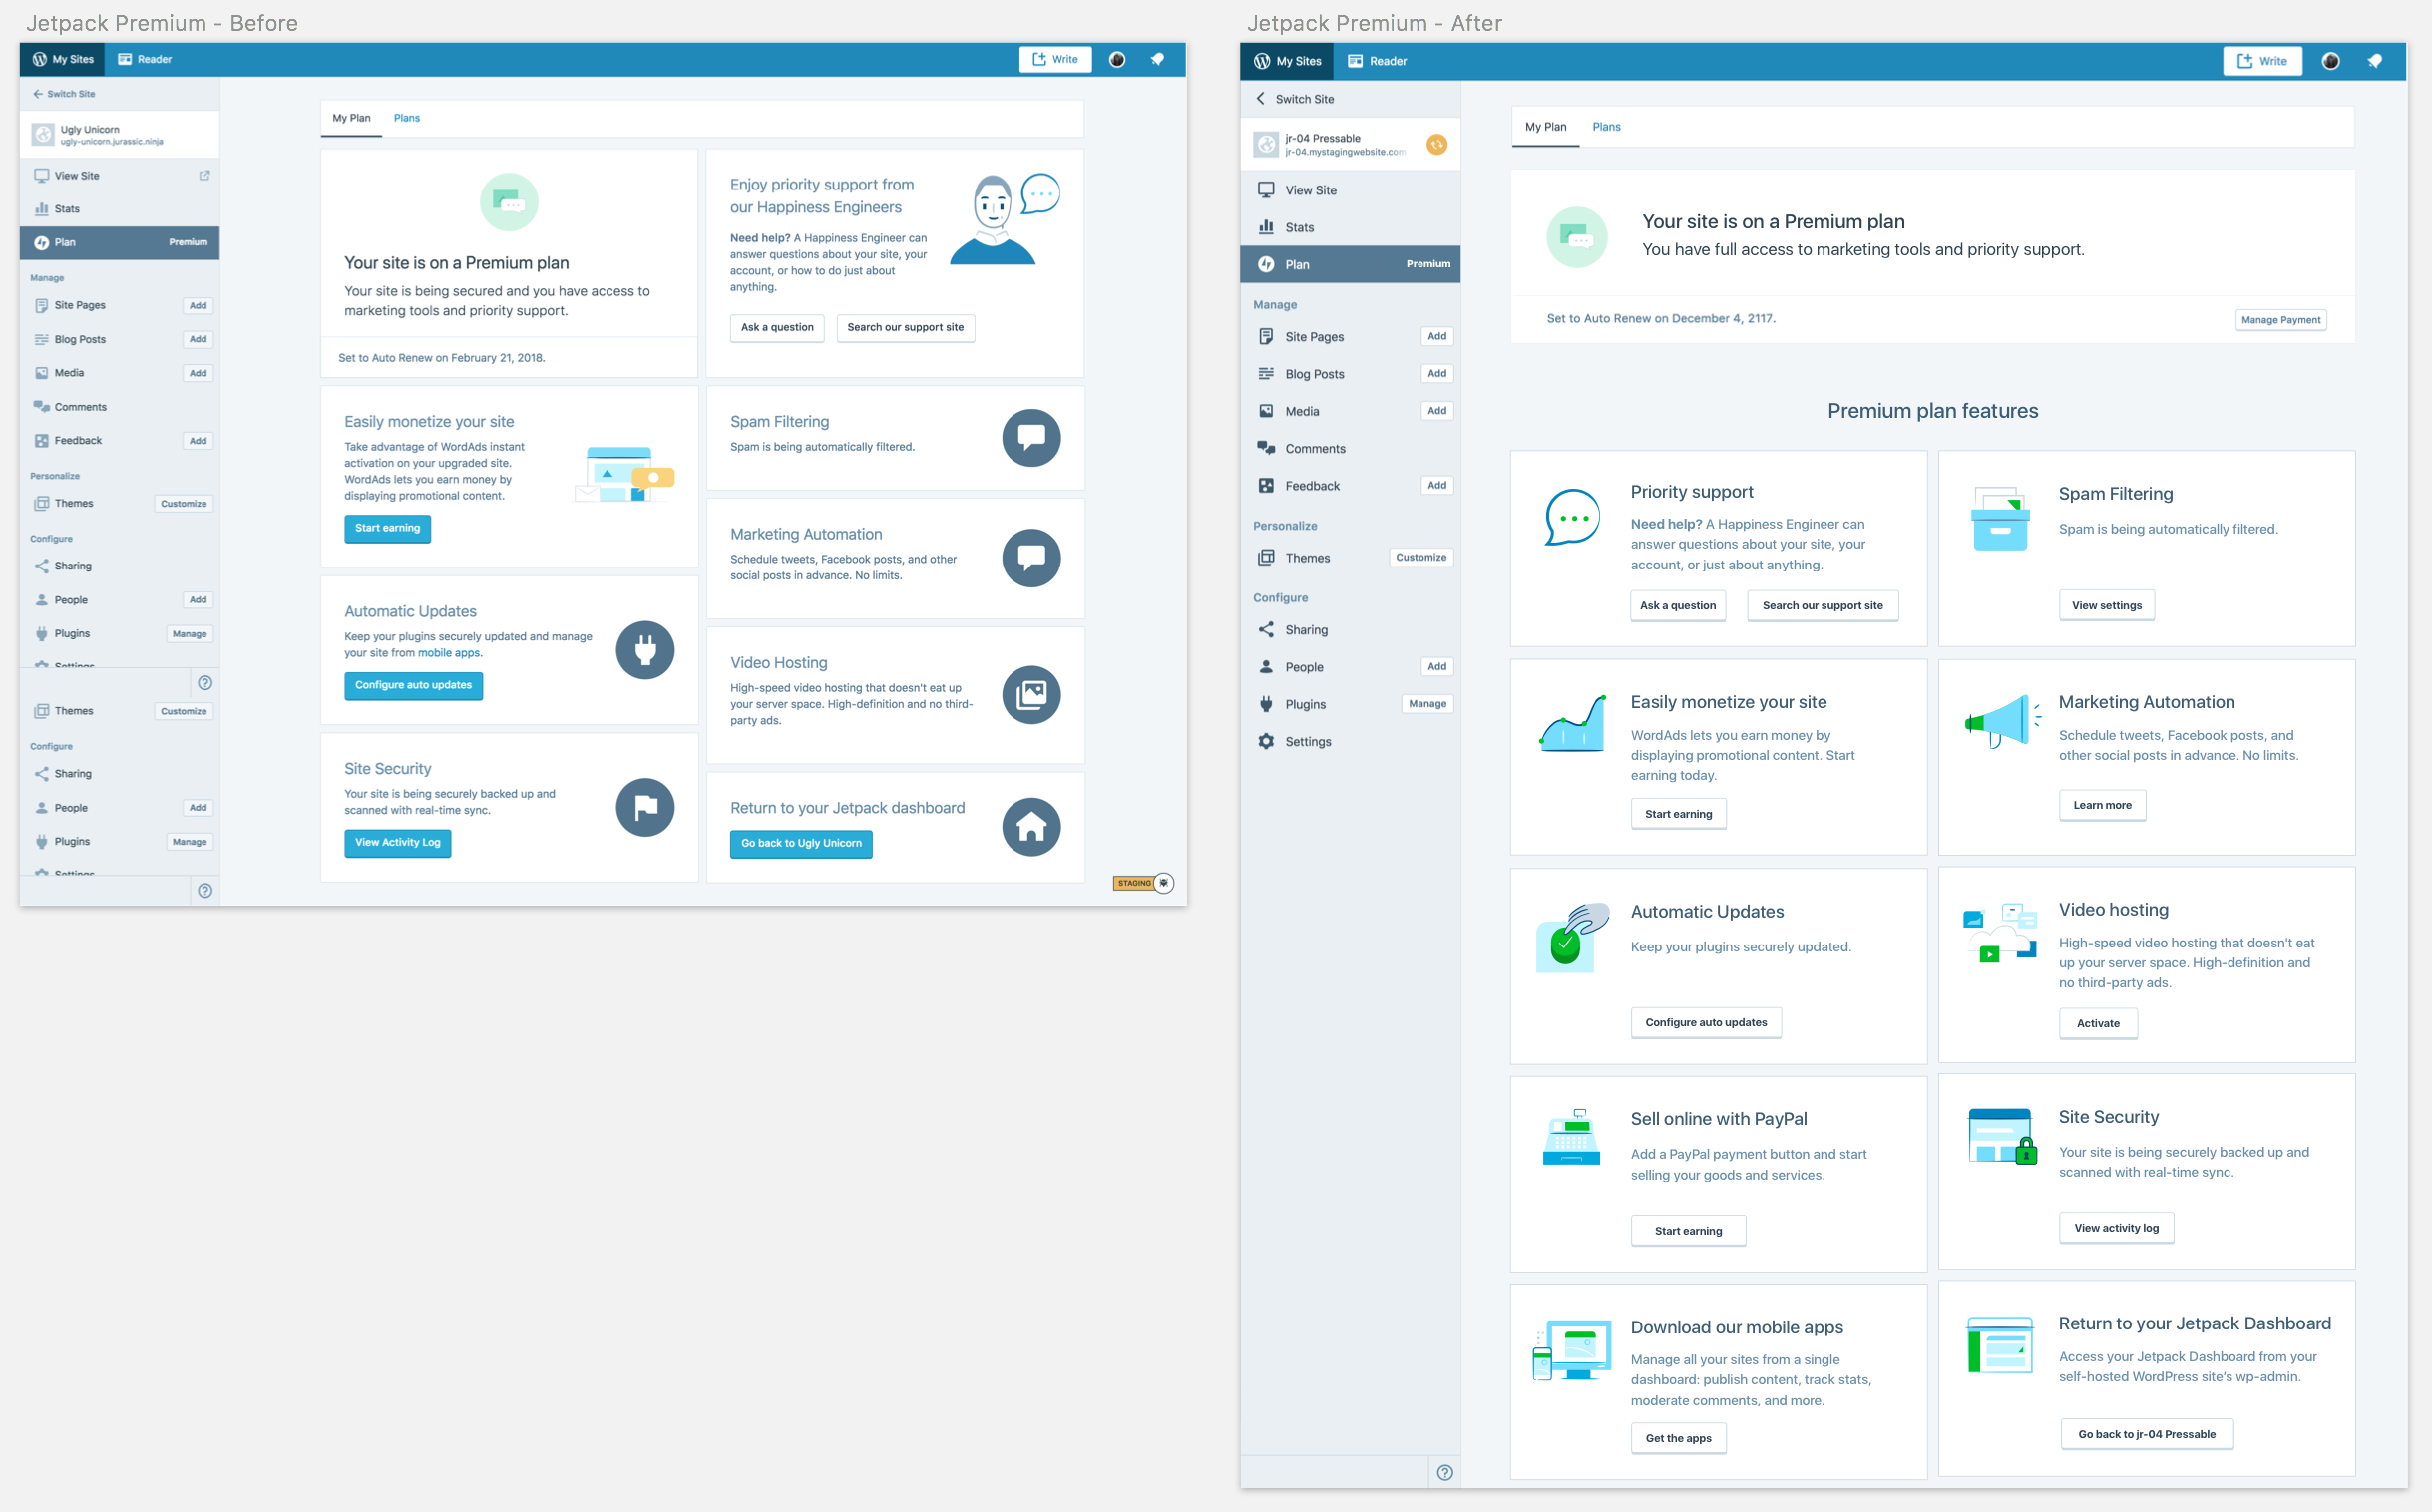Click the Manage Payment button
The width and height of the screenshot is (2432, 1512).
coord(2280,320)
